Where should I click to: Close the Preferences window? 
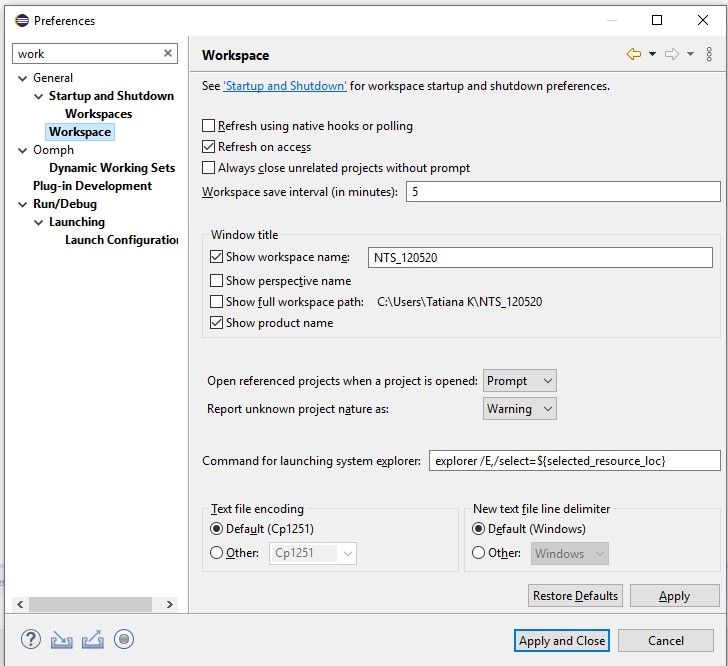pos(703,20)
